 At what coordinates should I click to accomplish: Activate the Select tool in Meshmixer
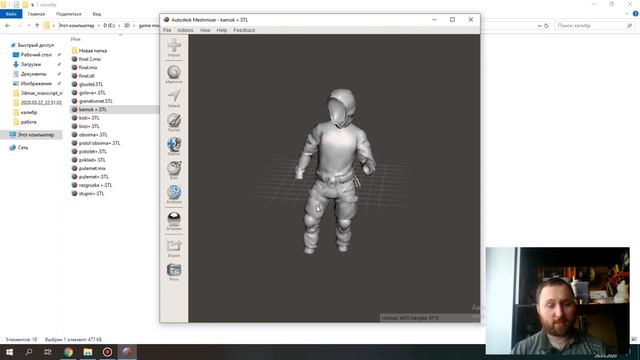coord(174,99)
